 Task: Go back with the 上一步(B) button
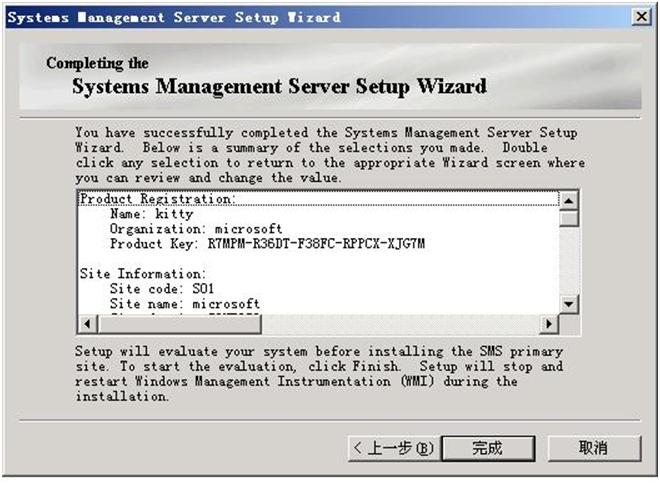394,448
